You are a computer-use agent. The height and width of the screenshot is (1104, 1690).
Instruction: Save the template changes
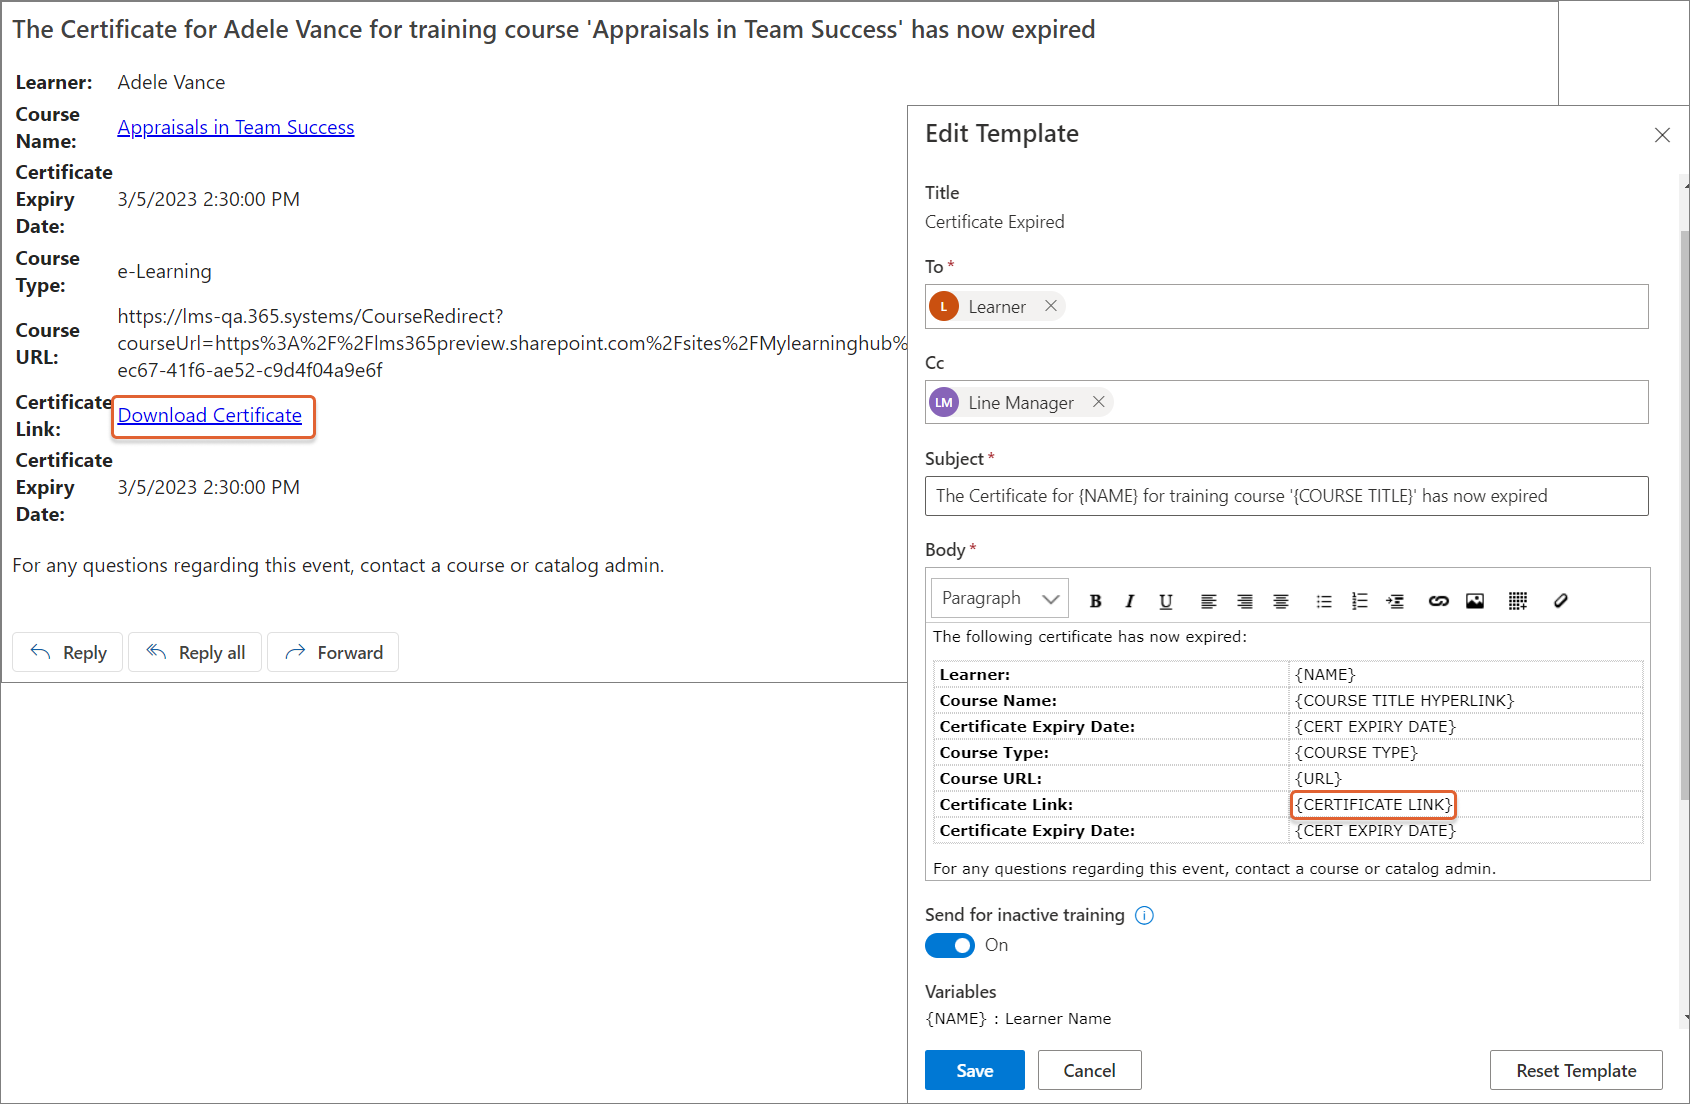coord(974,1070)
